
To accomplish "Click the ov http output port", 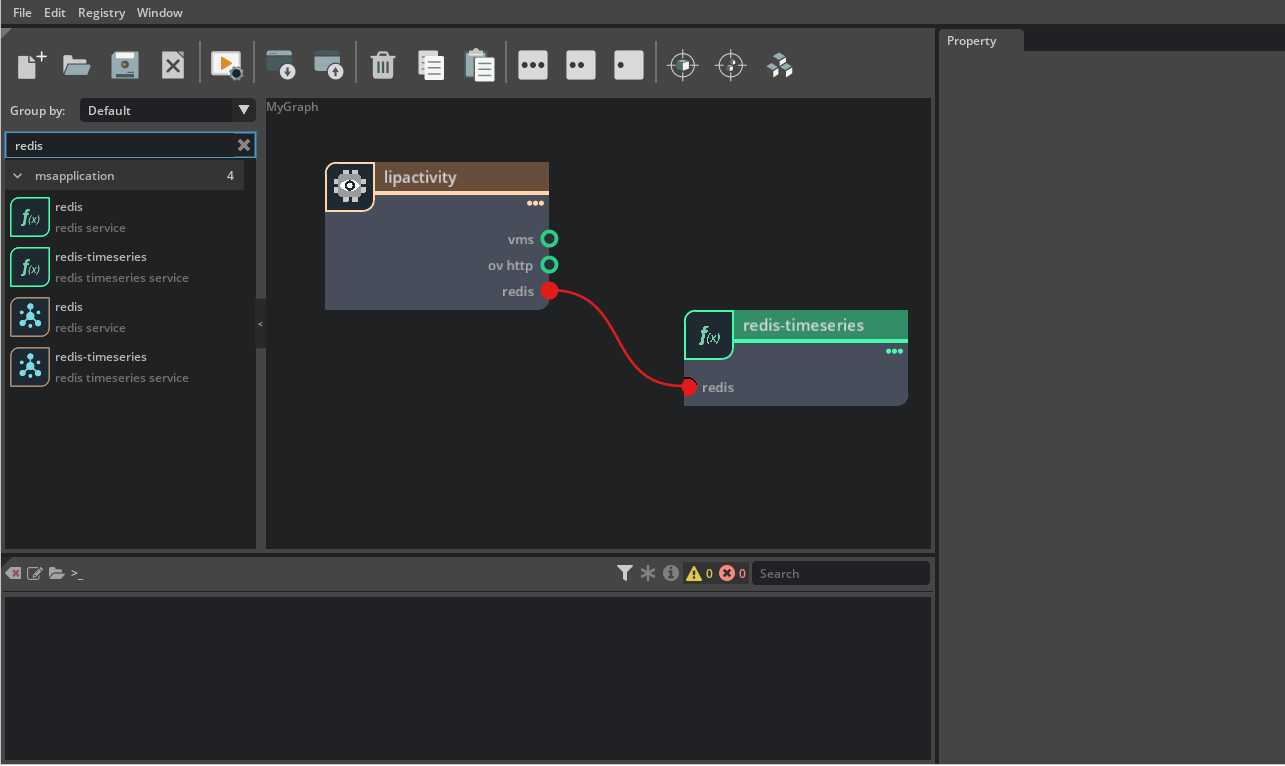I will point(549,265).
